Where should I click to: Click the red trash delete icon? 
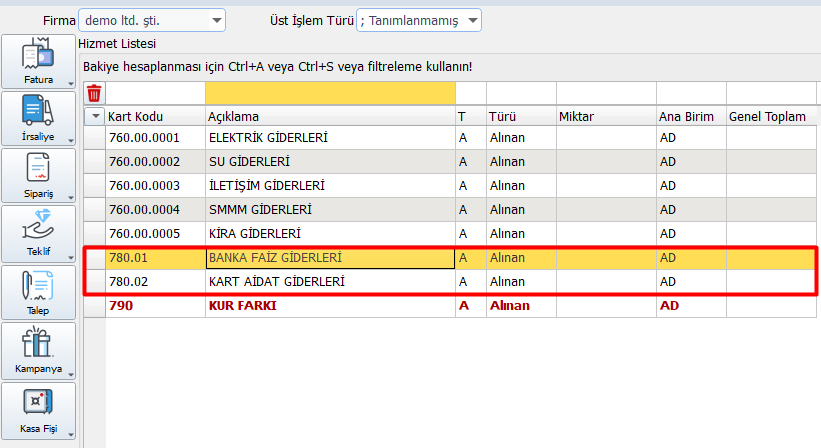click(94, 94)
